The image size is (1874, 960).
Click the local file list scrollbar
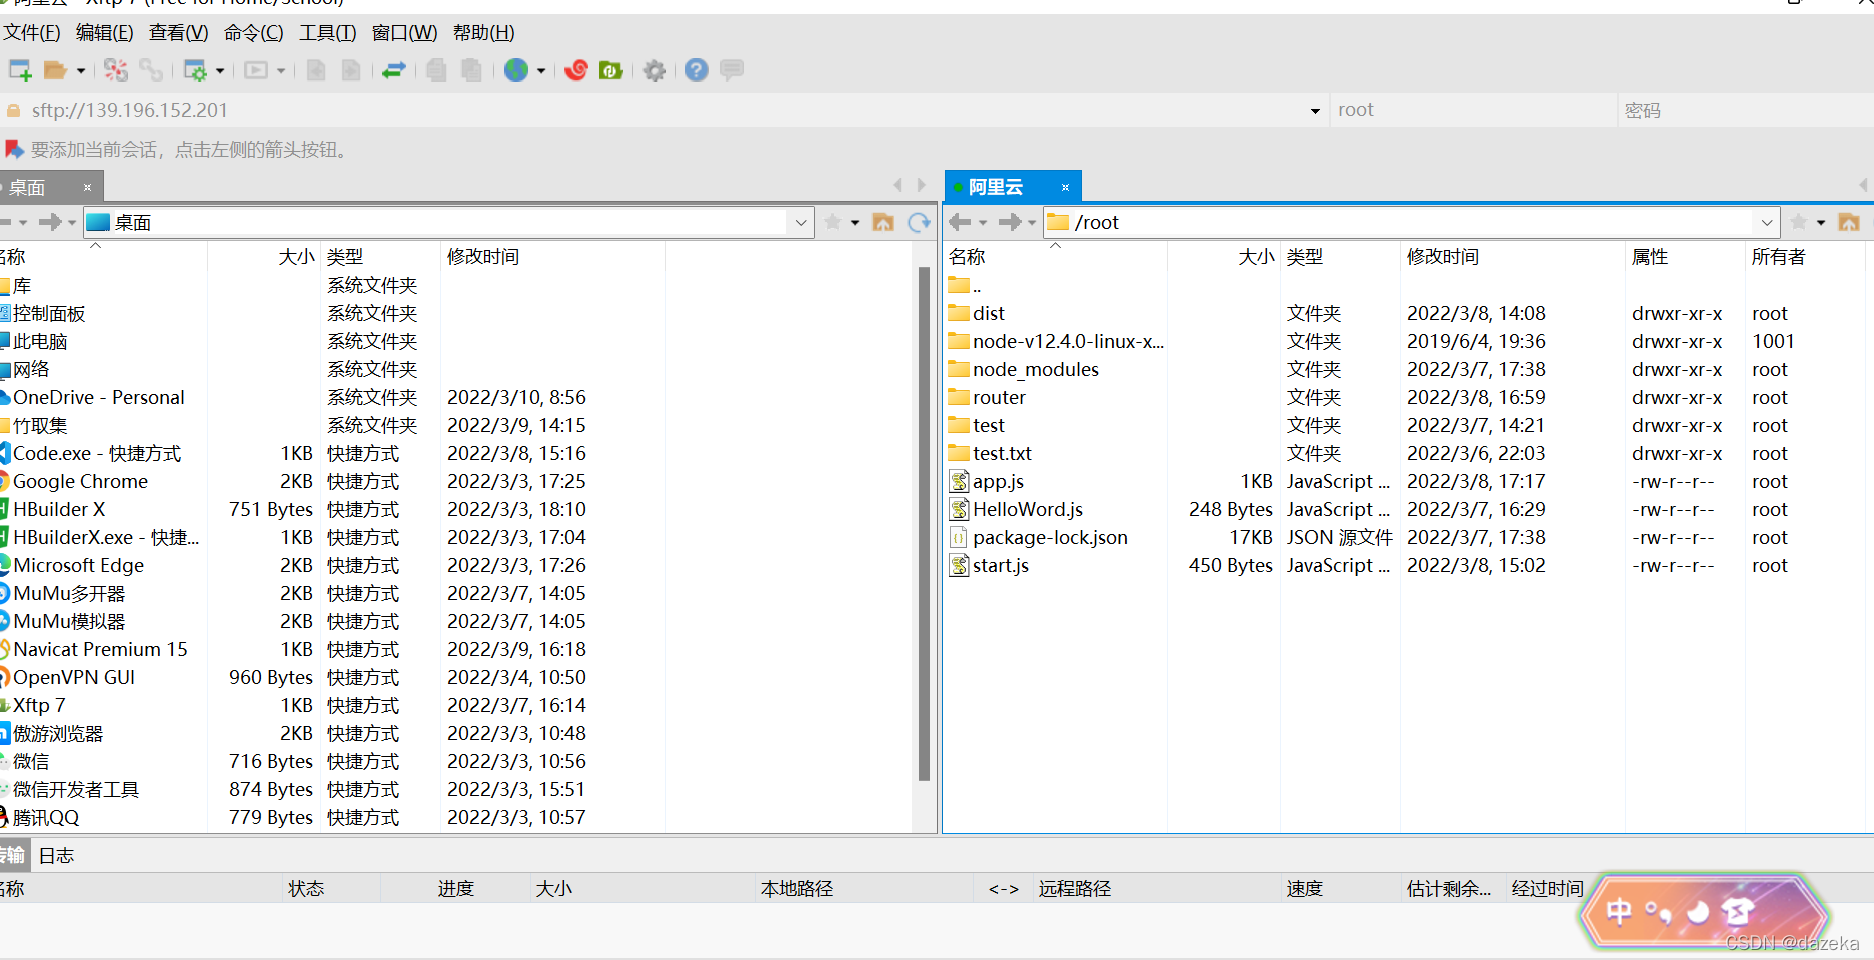924,522
